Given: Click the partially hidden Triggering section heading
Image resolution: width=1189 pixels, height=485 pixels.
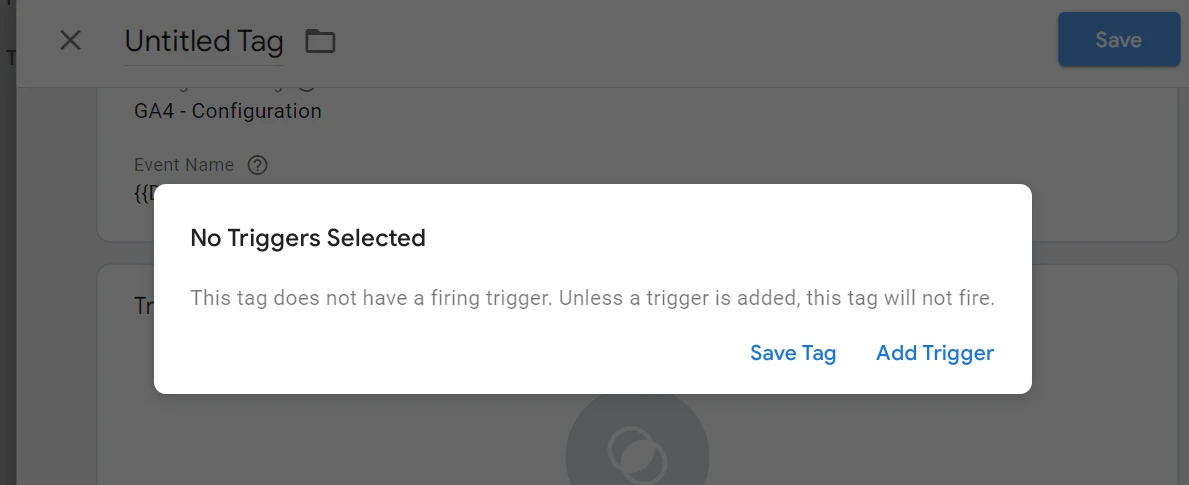Looking at the screenshot, I should [x=143, y=306].
